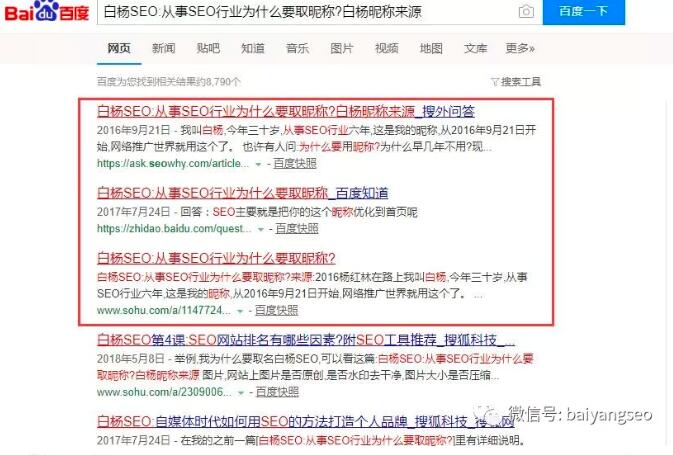Expand dropdown arrow next to sohu.com/a/2309006 URL

click(x=241, y=393)
